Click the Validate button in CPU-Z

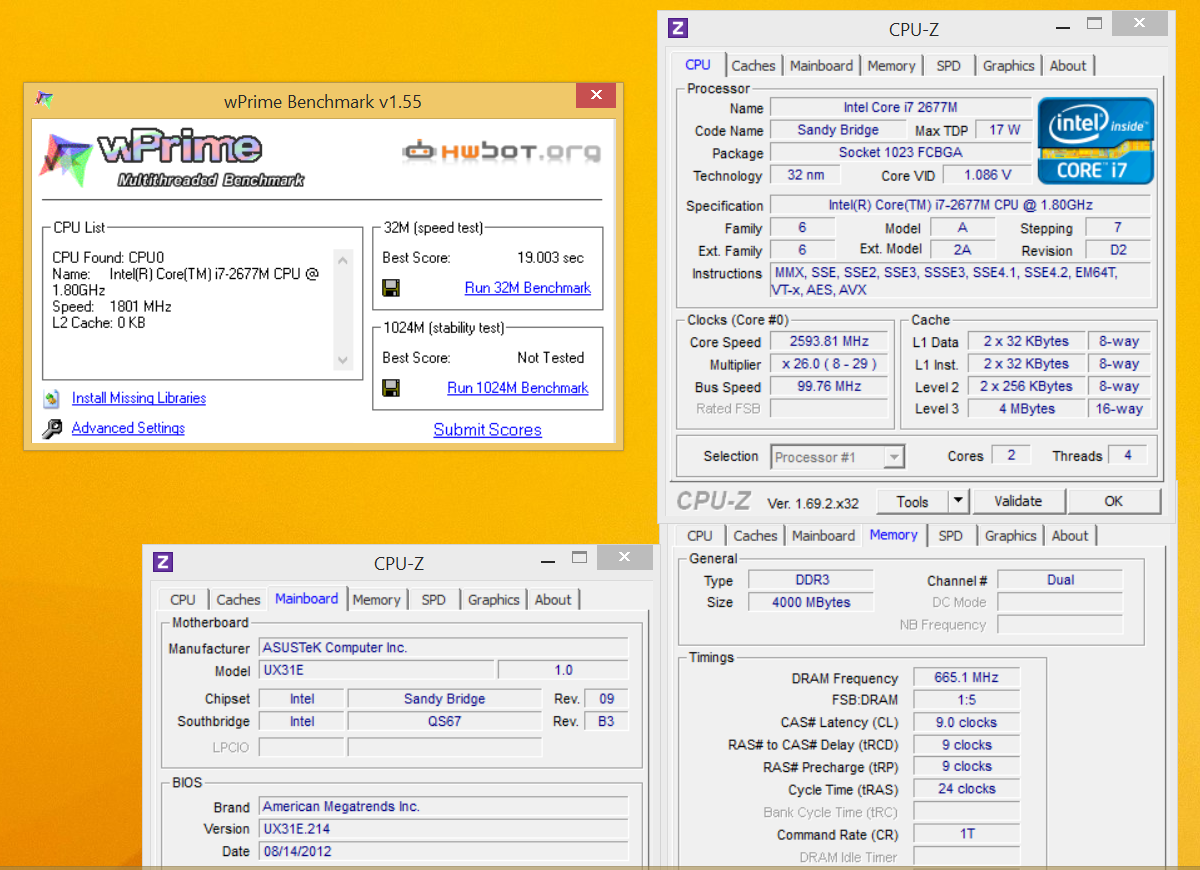[1018, 501]
